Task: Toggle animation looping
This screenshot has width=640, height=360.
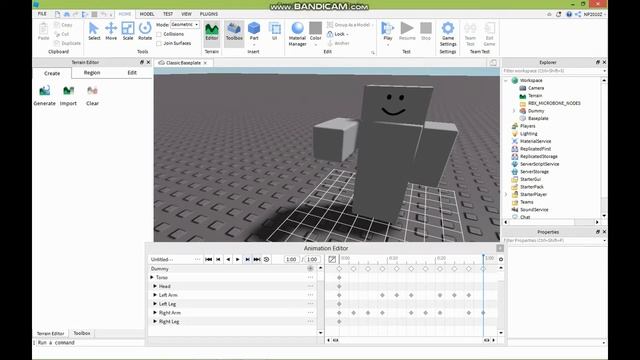Action: coord(267,259)
